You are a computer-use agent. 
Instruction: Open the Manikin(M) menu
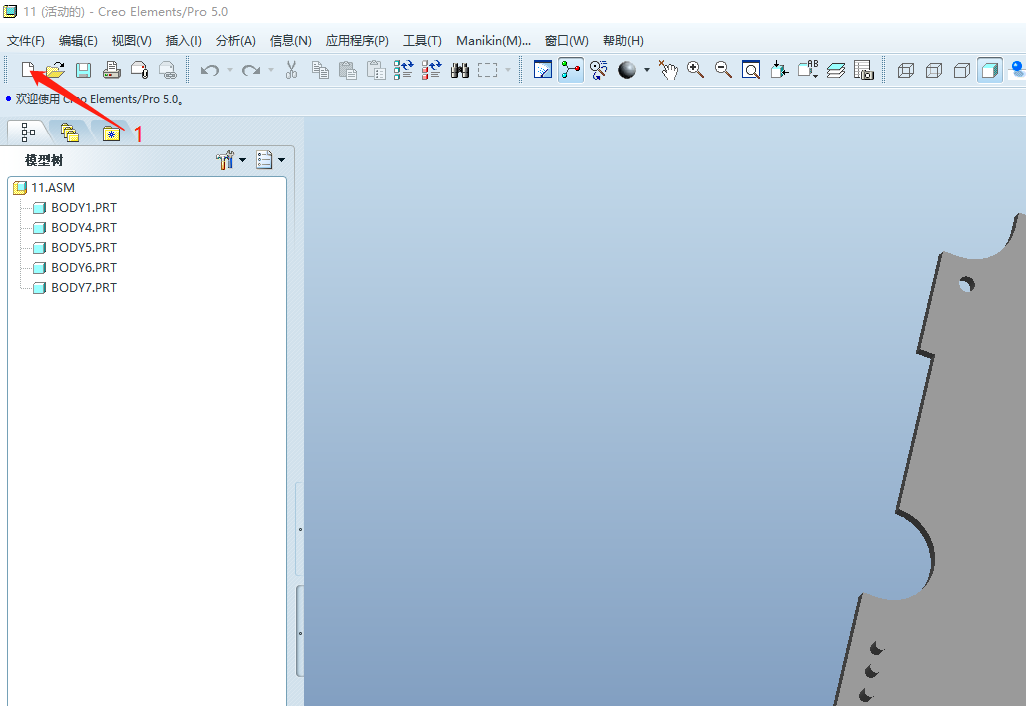tap(493, 41)
